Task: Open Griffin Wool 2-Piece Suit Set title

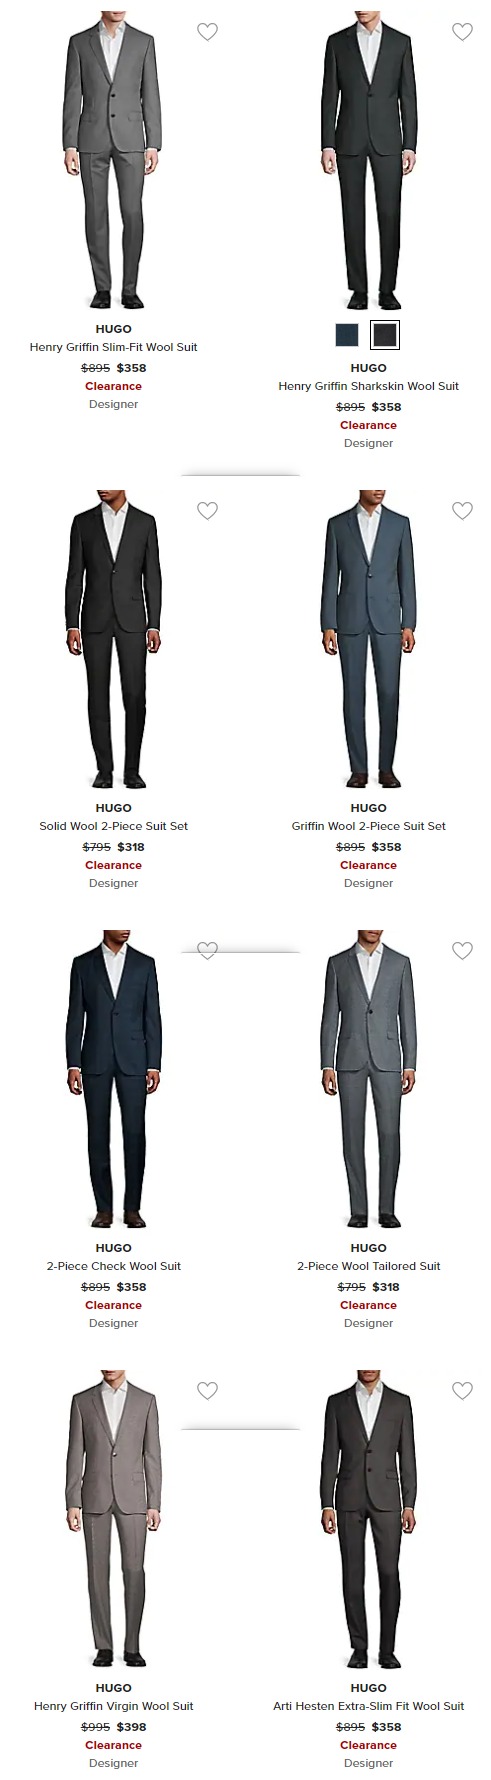Action: pyautogui.click(x=368, y=826)
